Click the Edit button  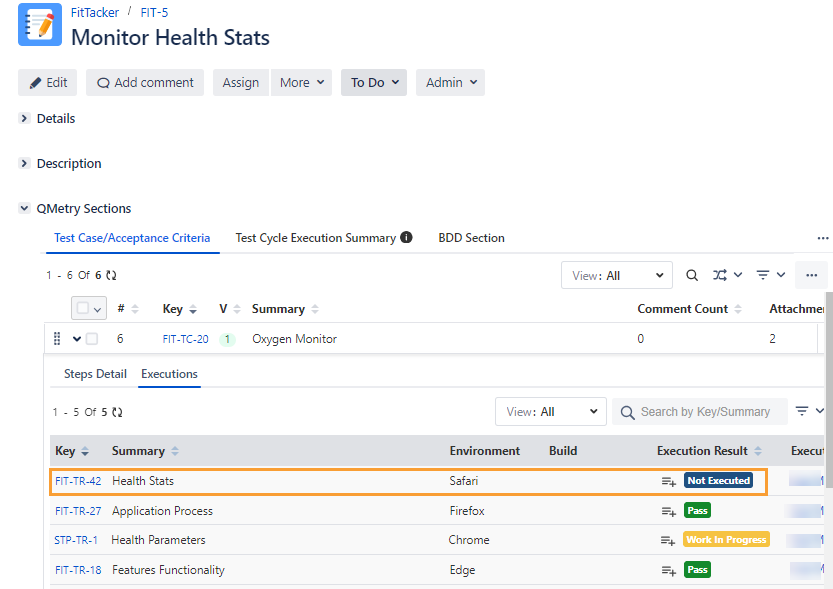tap(48, 82)
